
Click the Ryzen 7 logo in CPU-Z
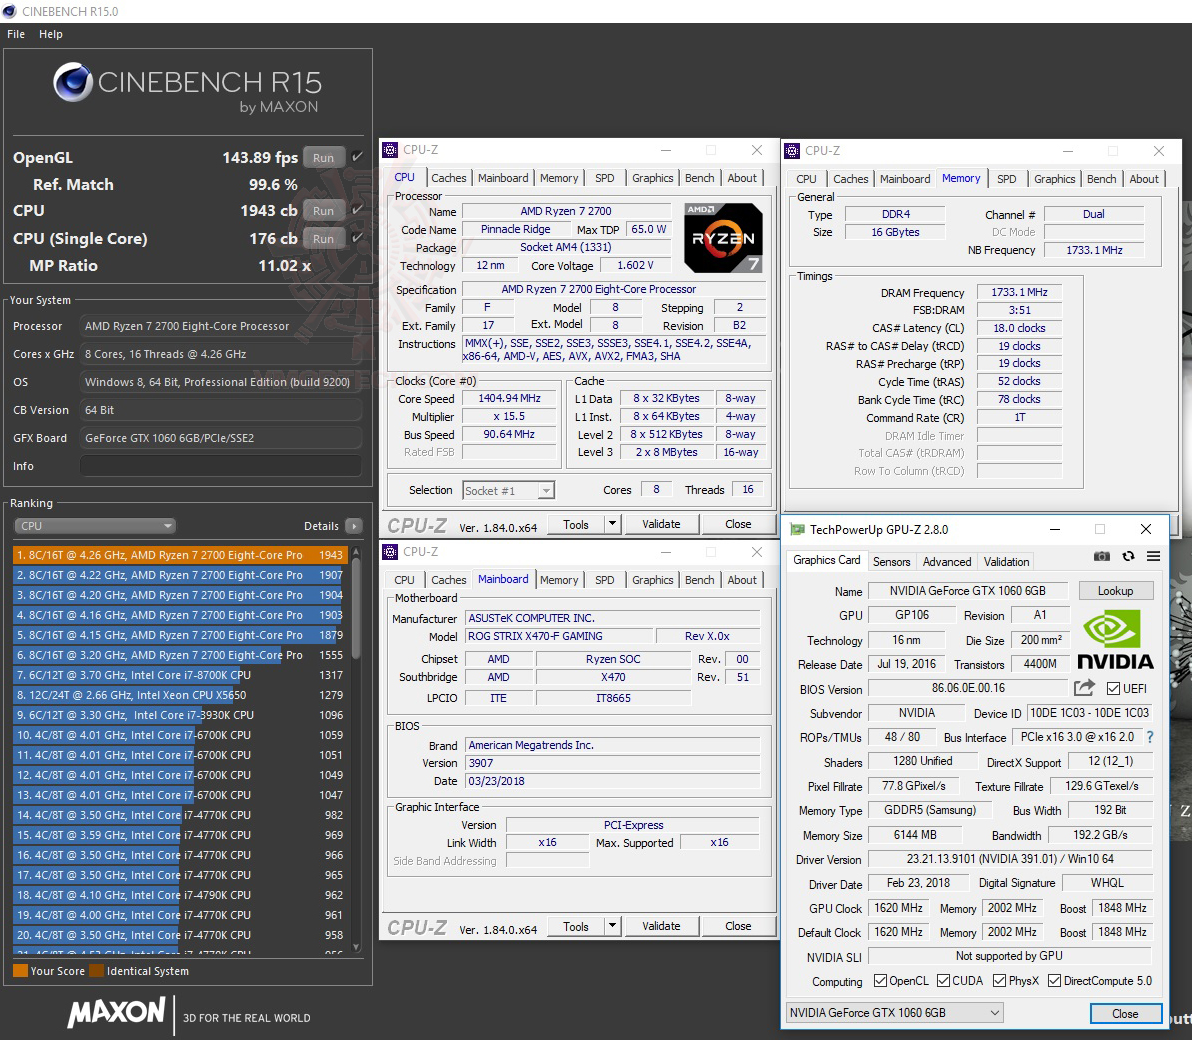(x=722, y=238)
